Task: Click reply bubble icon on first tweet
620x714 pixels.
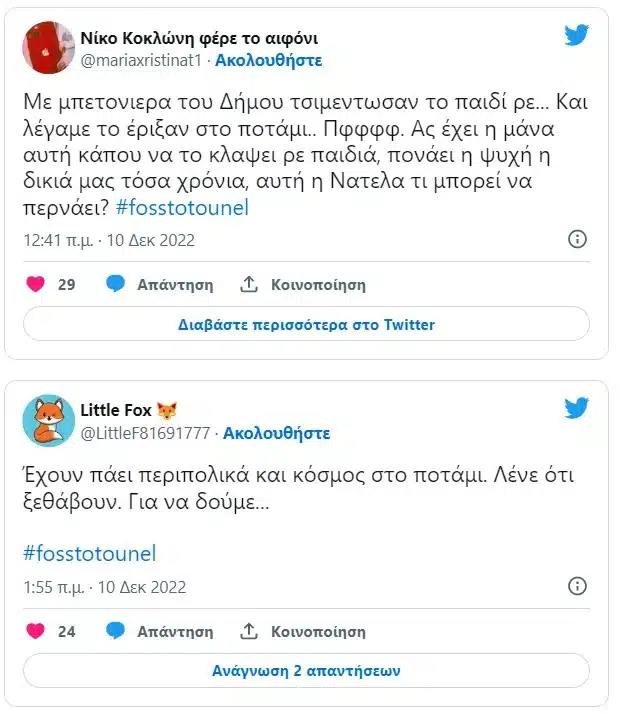Action: (115, 284)
